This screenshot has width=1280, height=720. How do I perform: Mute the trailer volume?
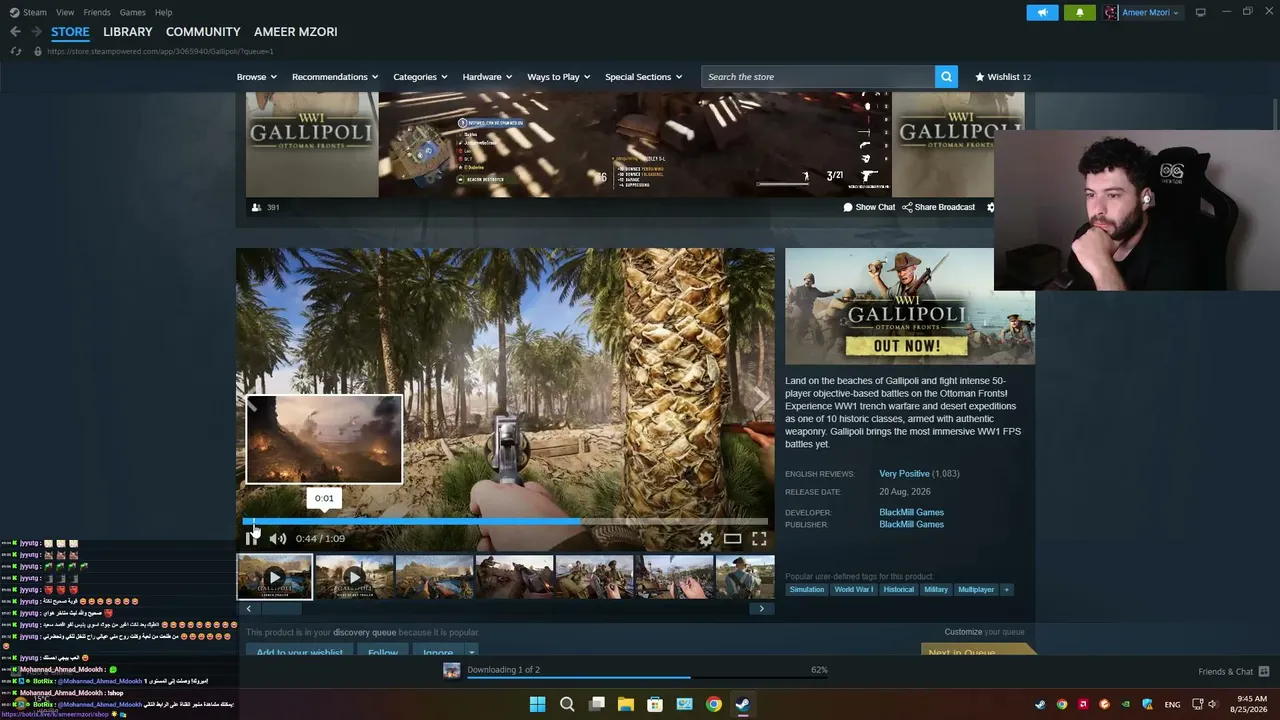[278, 539]
